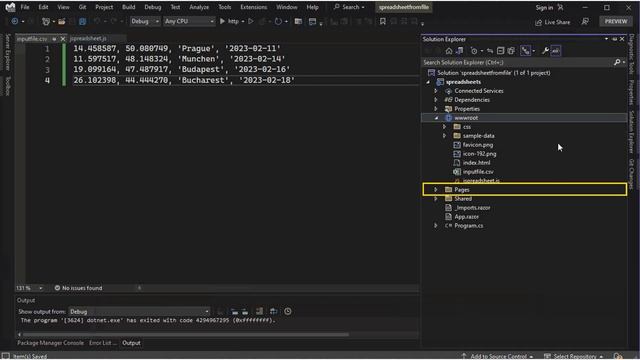Click the clock timestamp icon in Output panel
Screen dimensions: 640x360
(288, 311)
